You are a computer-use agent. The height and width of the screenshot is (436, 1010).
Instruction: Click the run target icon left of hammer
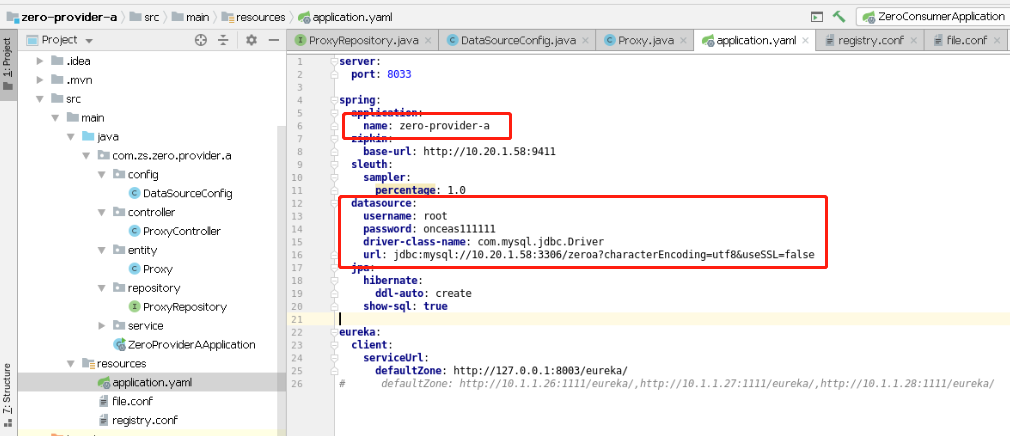click(817, 17)
